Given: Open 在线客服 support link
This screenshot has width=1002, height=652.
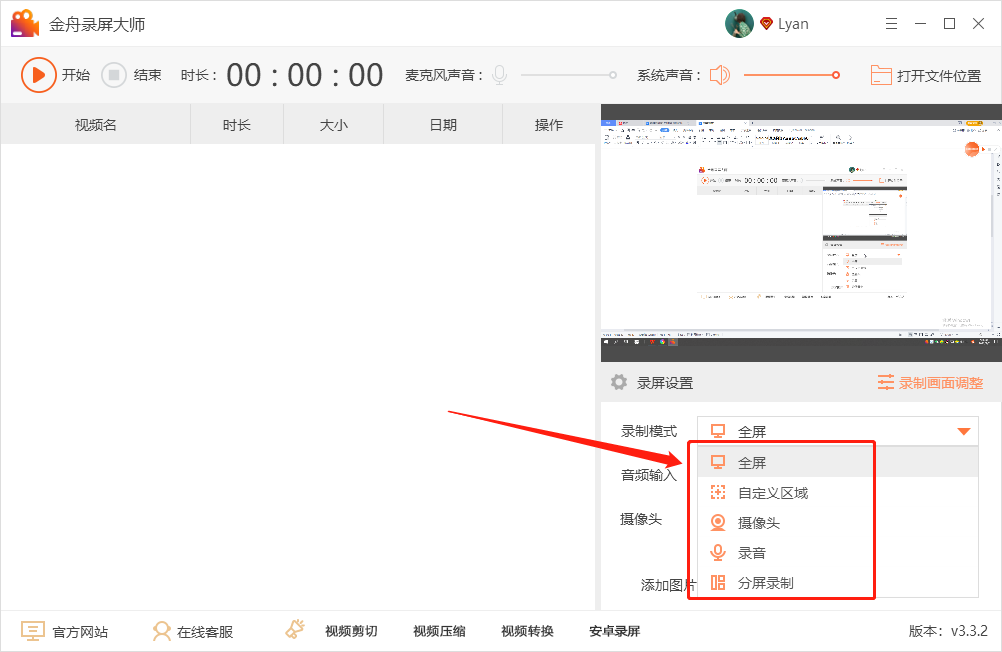Looking at the screenshot, I should click(x=205, y=632).
